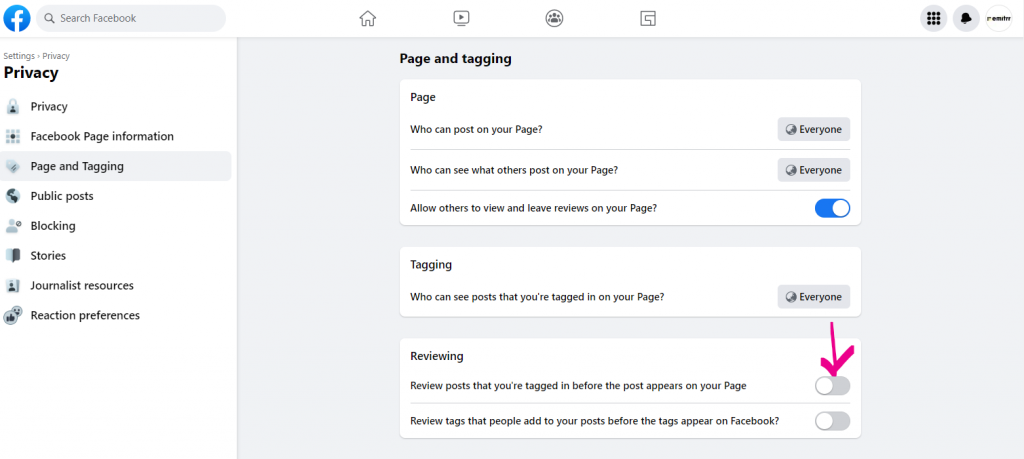Viewport: 1024px width, 459px height.
Task: Disable the reviews on your Page toggle
Action: [x=832, y=208]
